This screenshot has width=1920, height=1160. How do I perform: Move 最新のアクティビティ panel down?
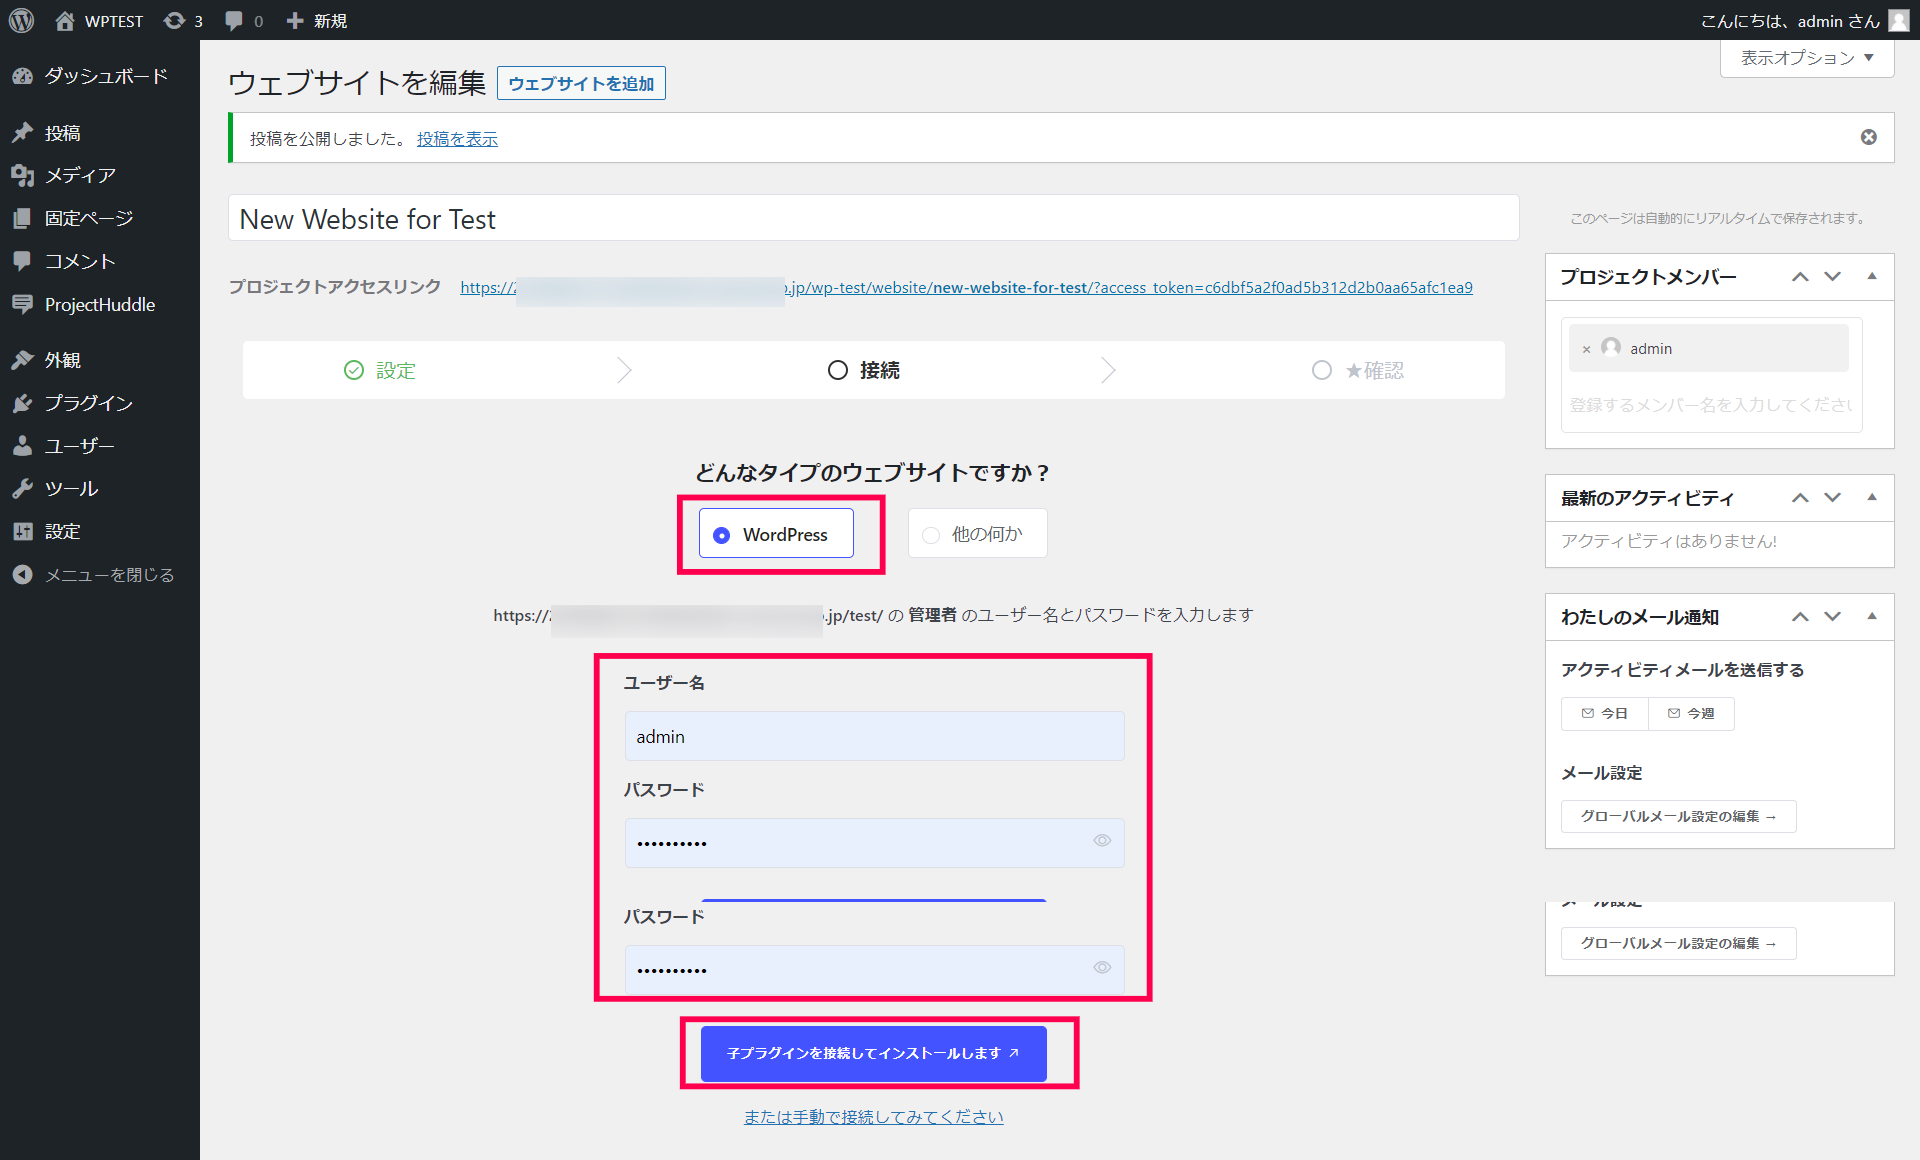(x=1832, y=498)
